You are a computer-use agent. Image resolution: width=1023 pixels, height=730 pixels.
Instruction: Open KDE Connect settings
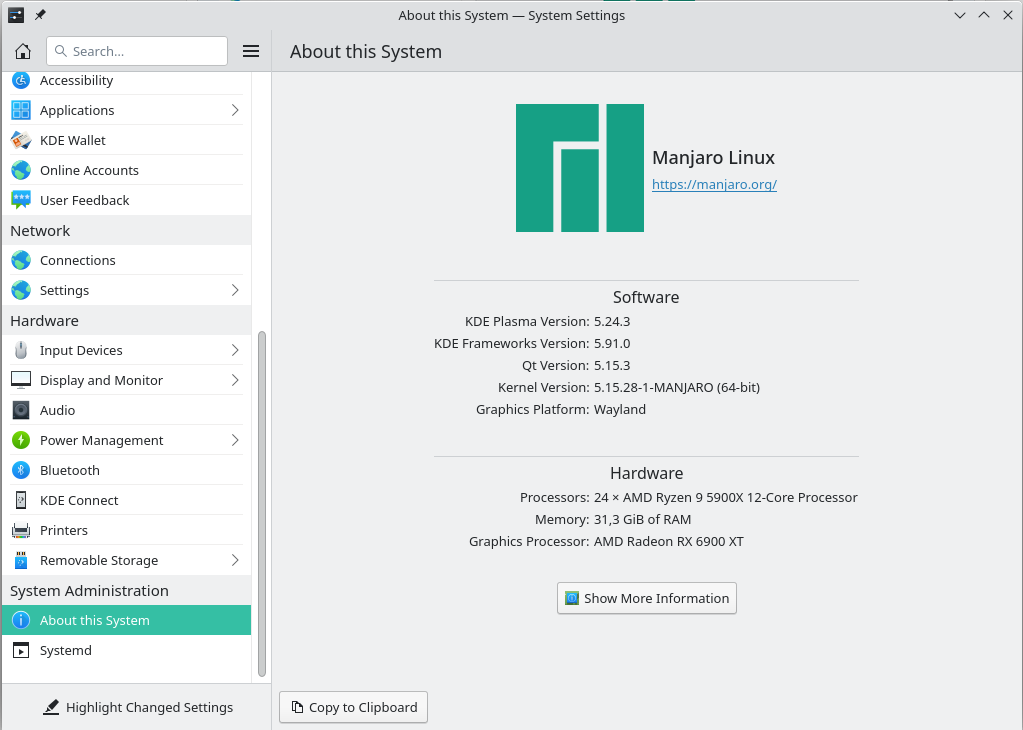tap(127, 500)
